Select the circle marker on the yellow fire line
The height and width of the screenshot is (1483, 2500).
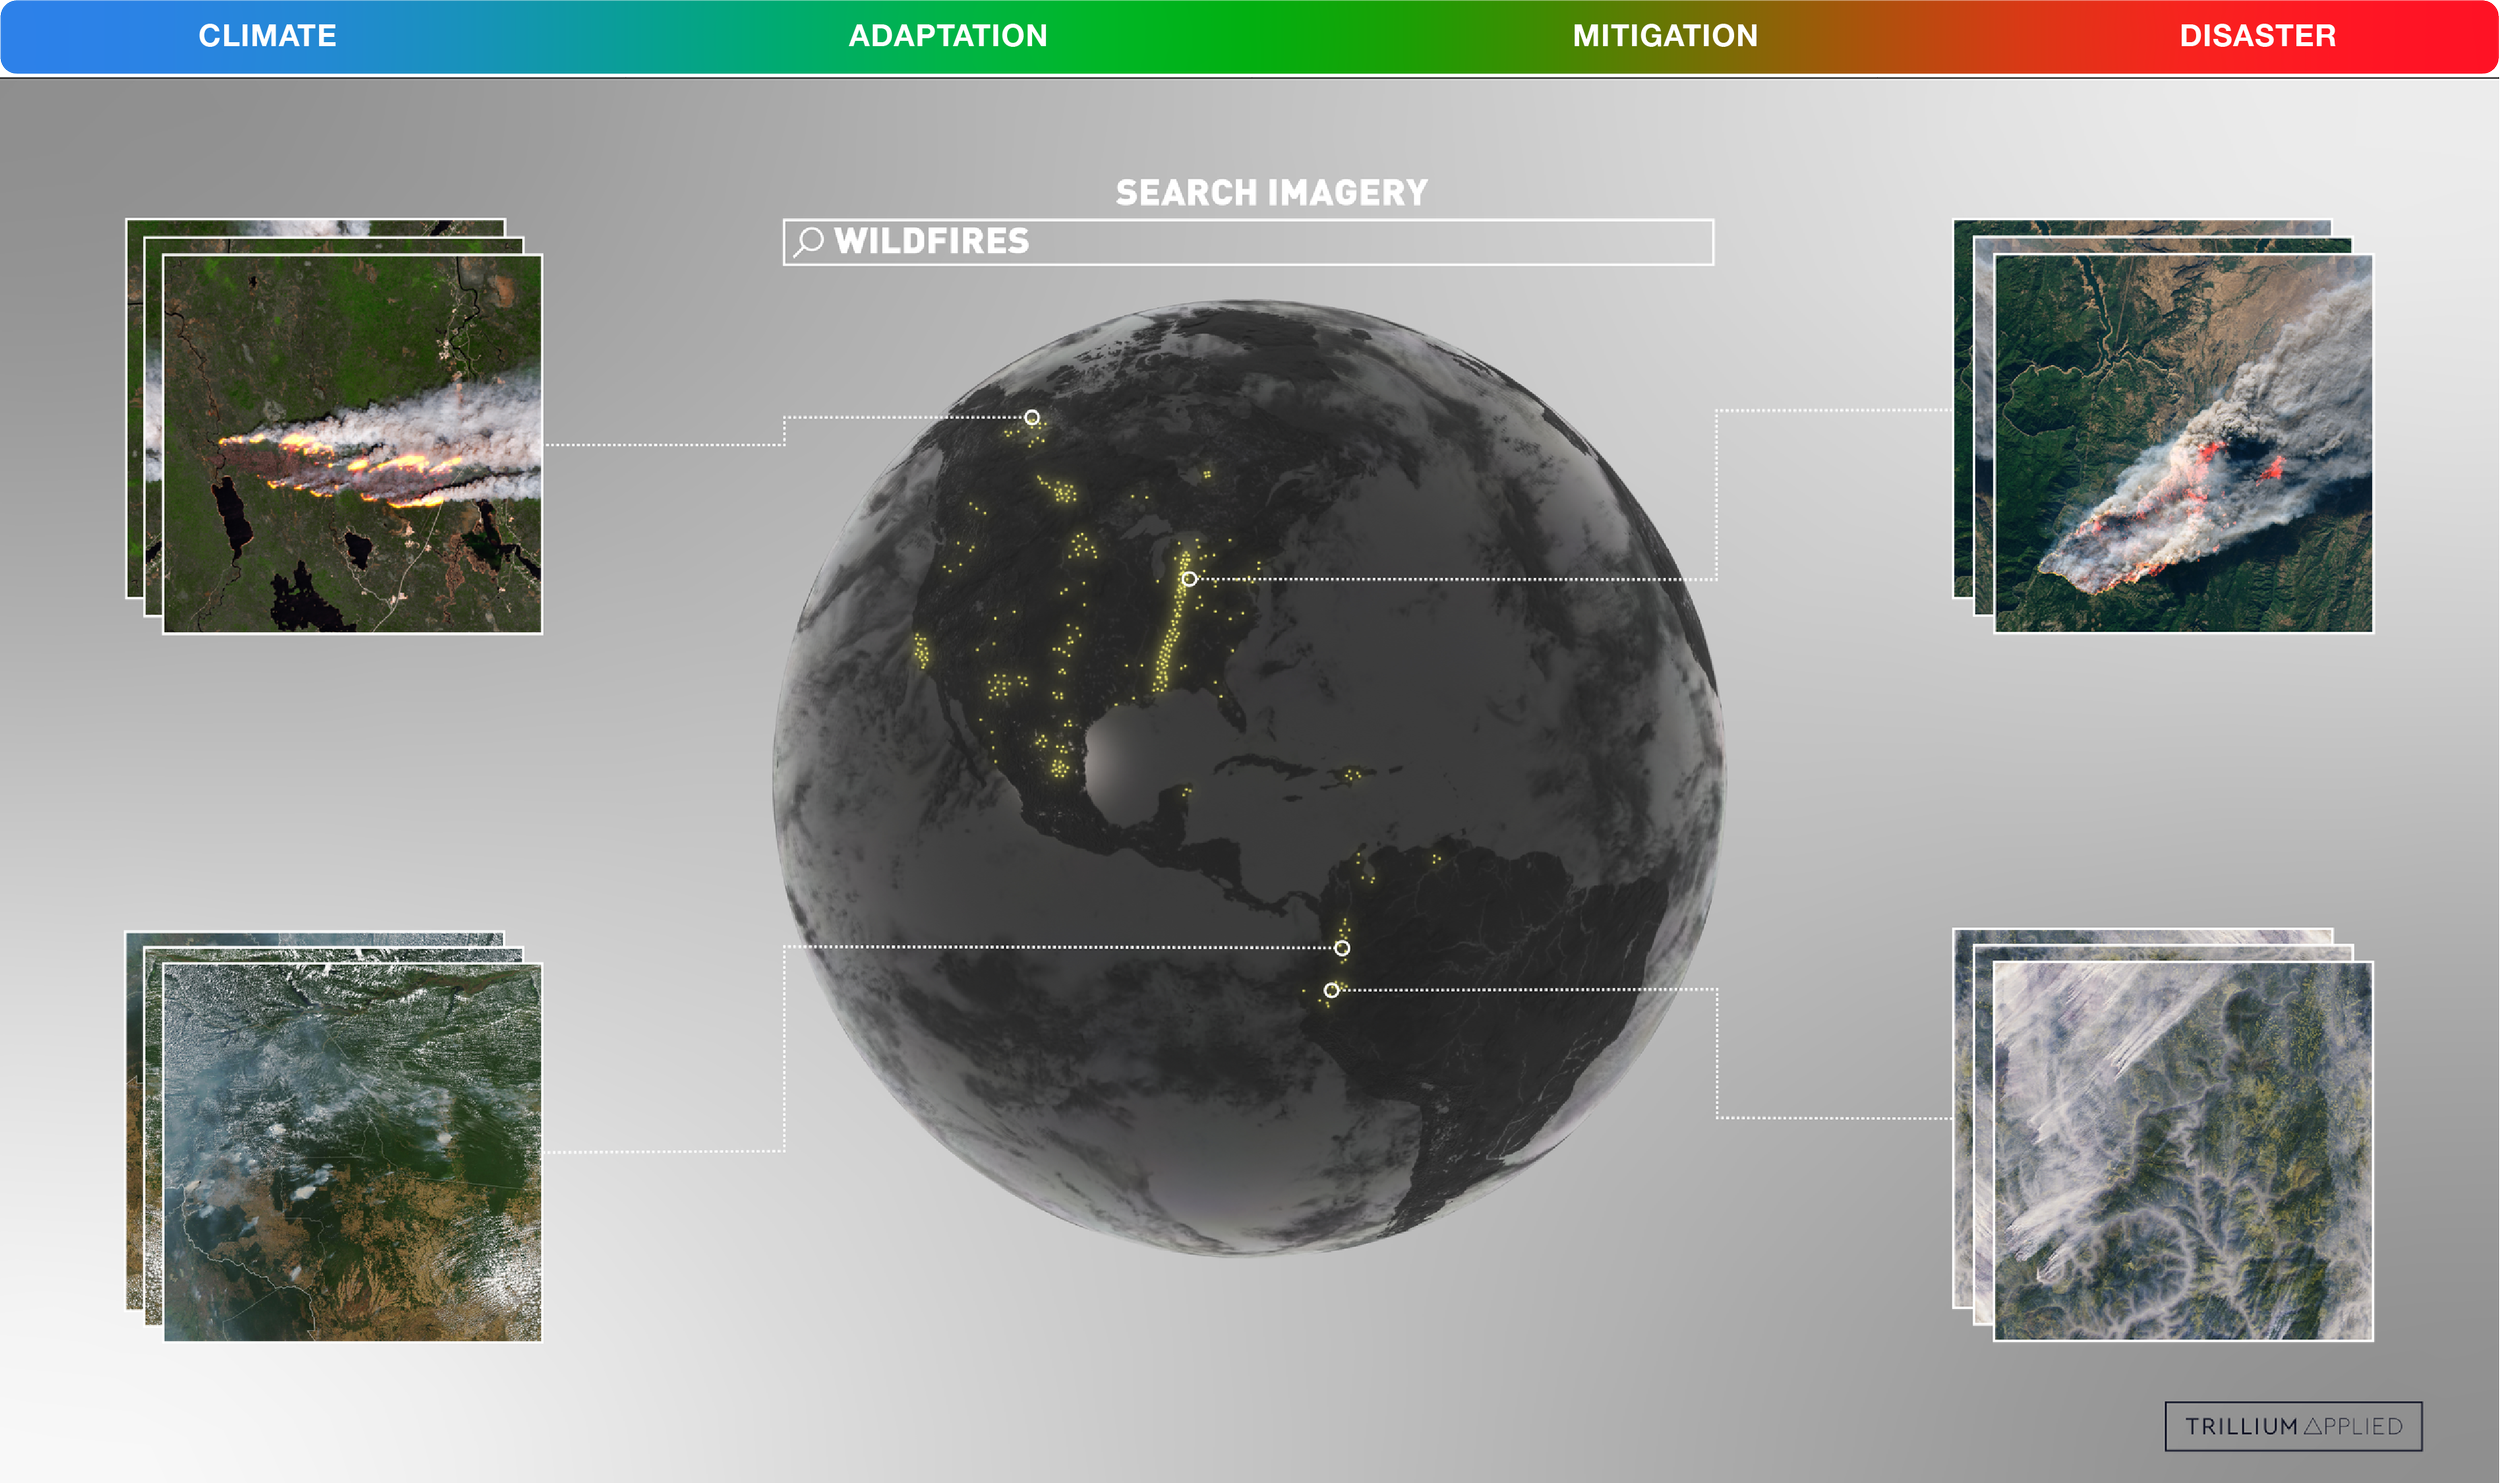point(1189,579)
